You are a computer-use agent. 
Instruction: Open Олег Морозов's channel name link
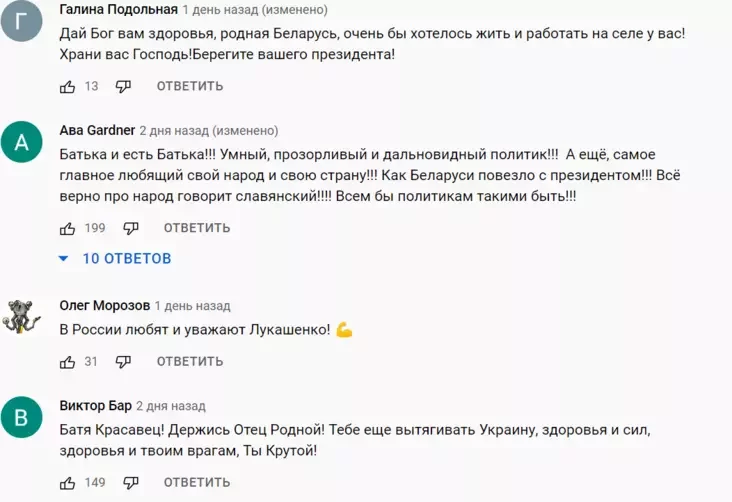pos(105,305)
